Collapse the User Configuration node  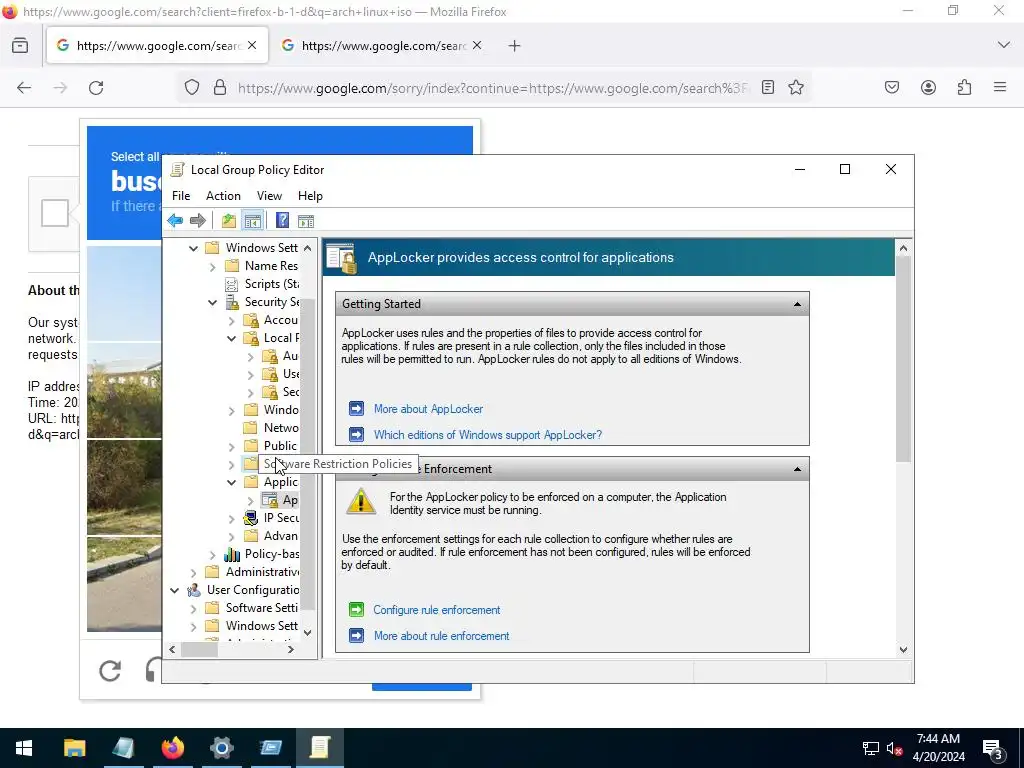tap(174, 590)
